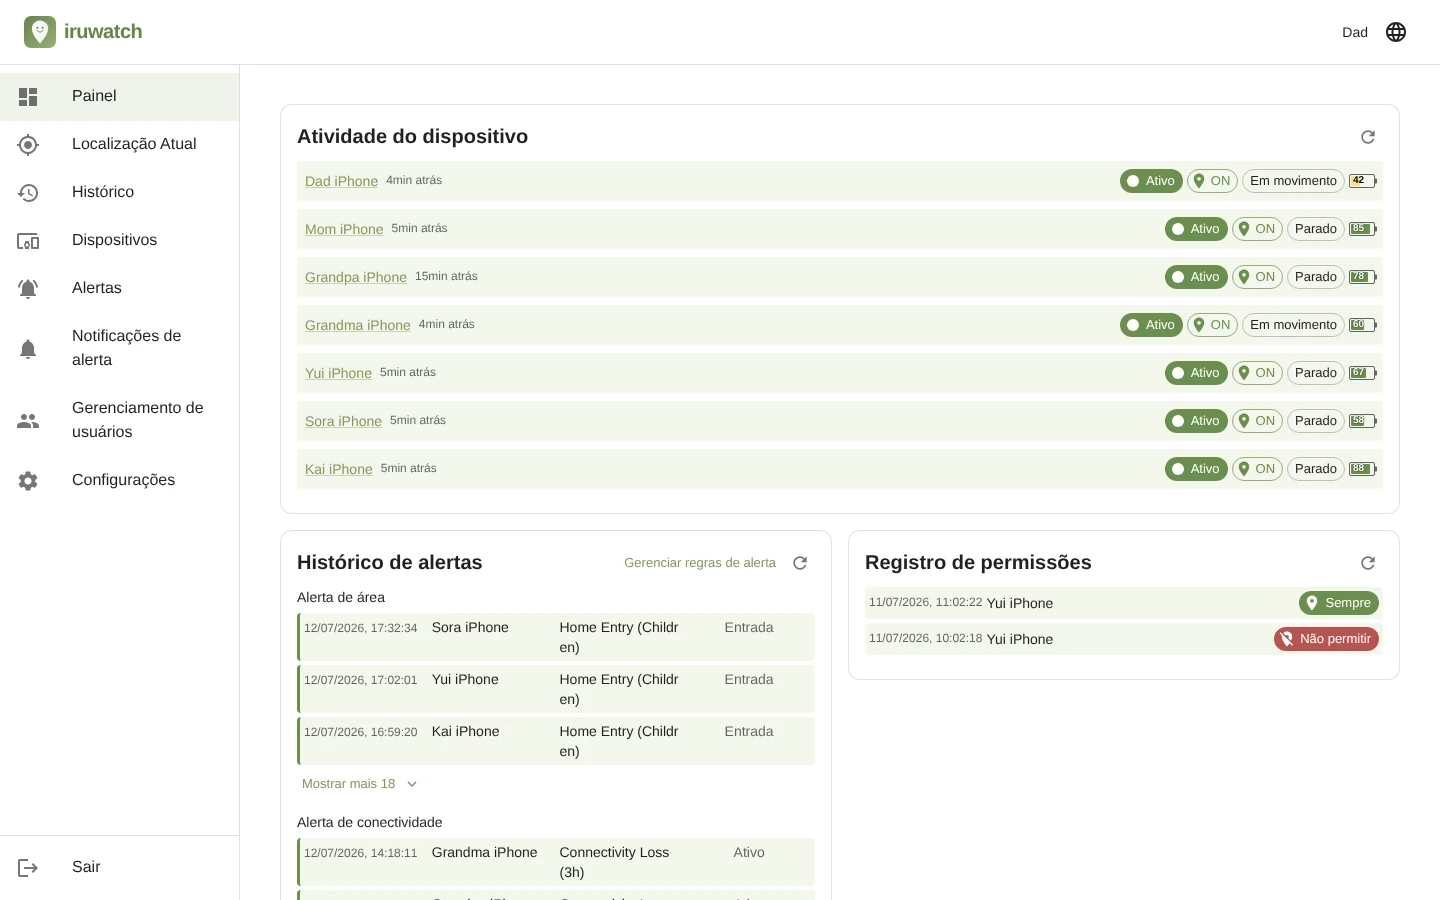Click the Ativo badge for Yui iPhone
This screenshot has width=1440, height=900.
coord(1196,373)
